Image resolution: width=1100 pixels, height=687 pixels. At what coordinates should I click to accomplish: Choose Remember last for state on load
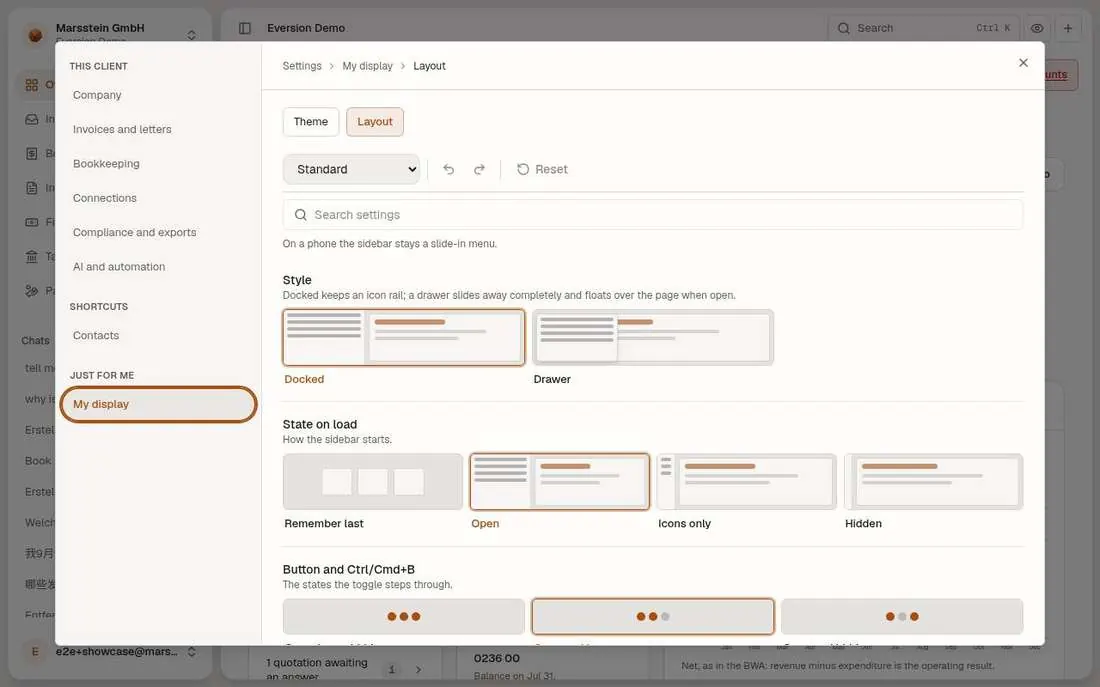(x=373, y=481)
